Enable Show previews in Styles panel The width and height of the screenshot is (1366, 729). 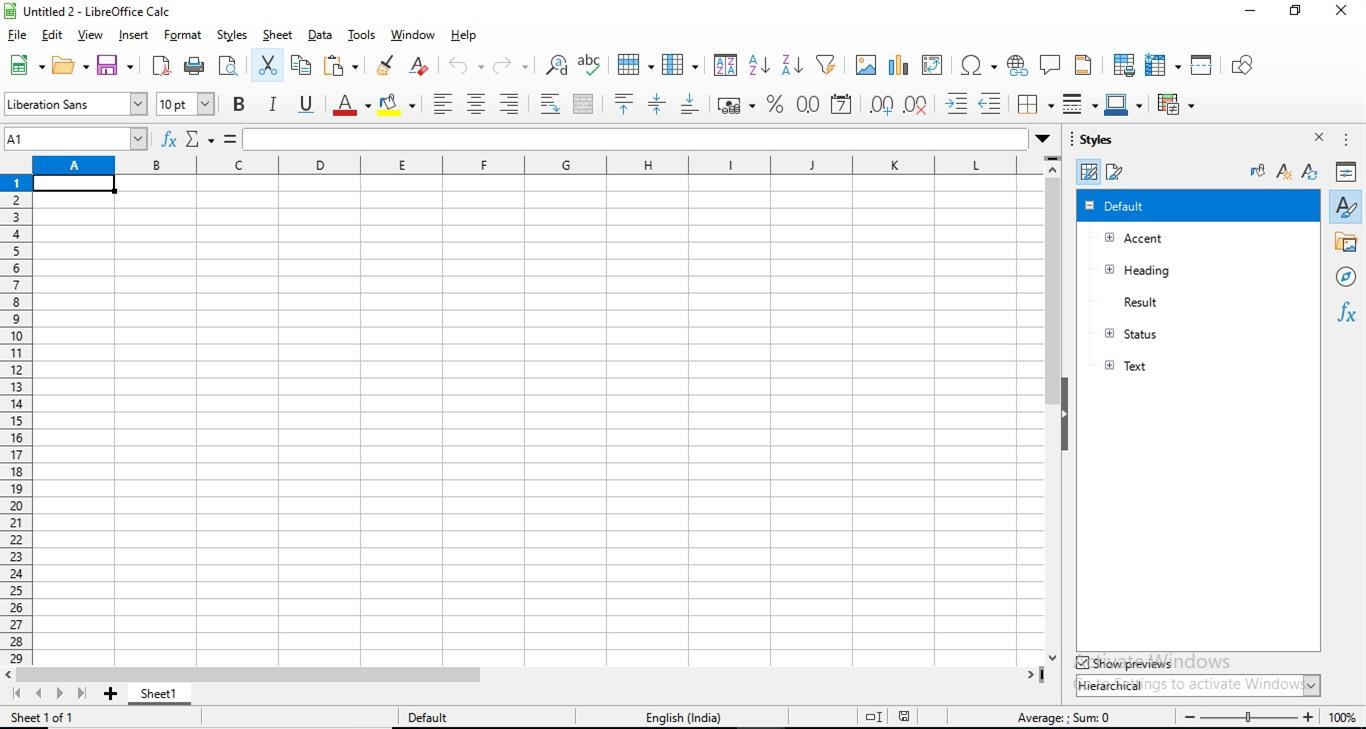(1082, 663)
